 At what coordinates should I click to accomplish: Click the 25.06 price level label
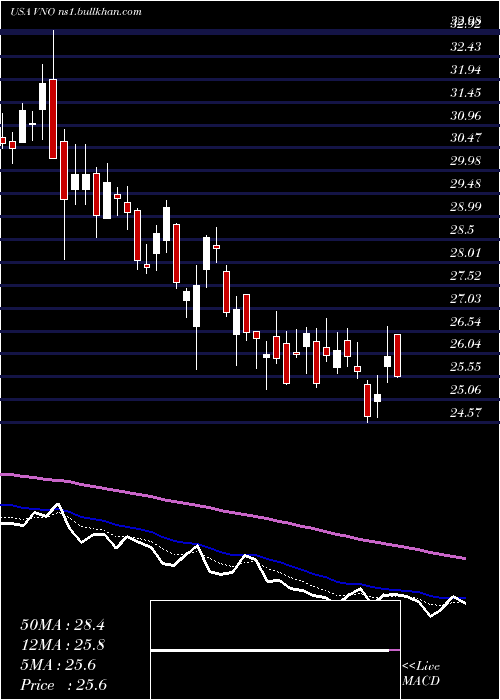(x=466, y=390)
